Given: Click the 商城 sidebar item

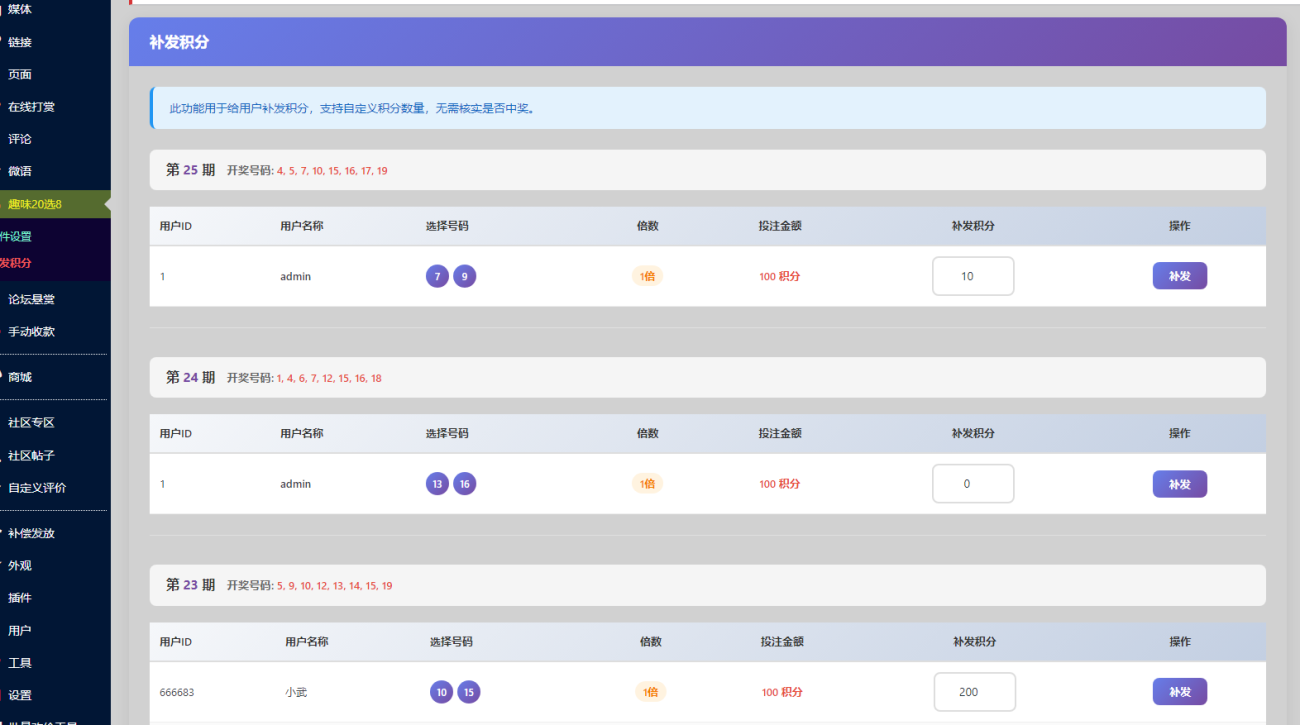Looking at the screenshot, I should 20,377.
